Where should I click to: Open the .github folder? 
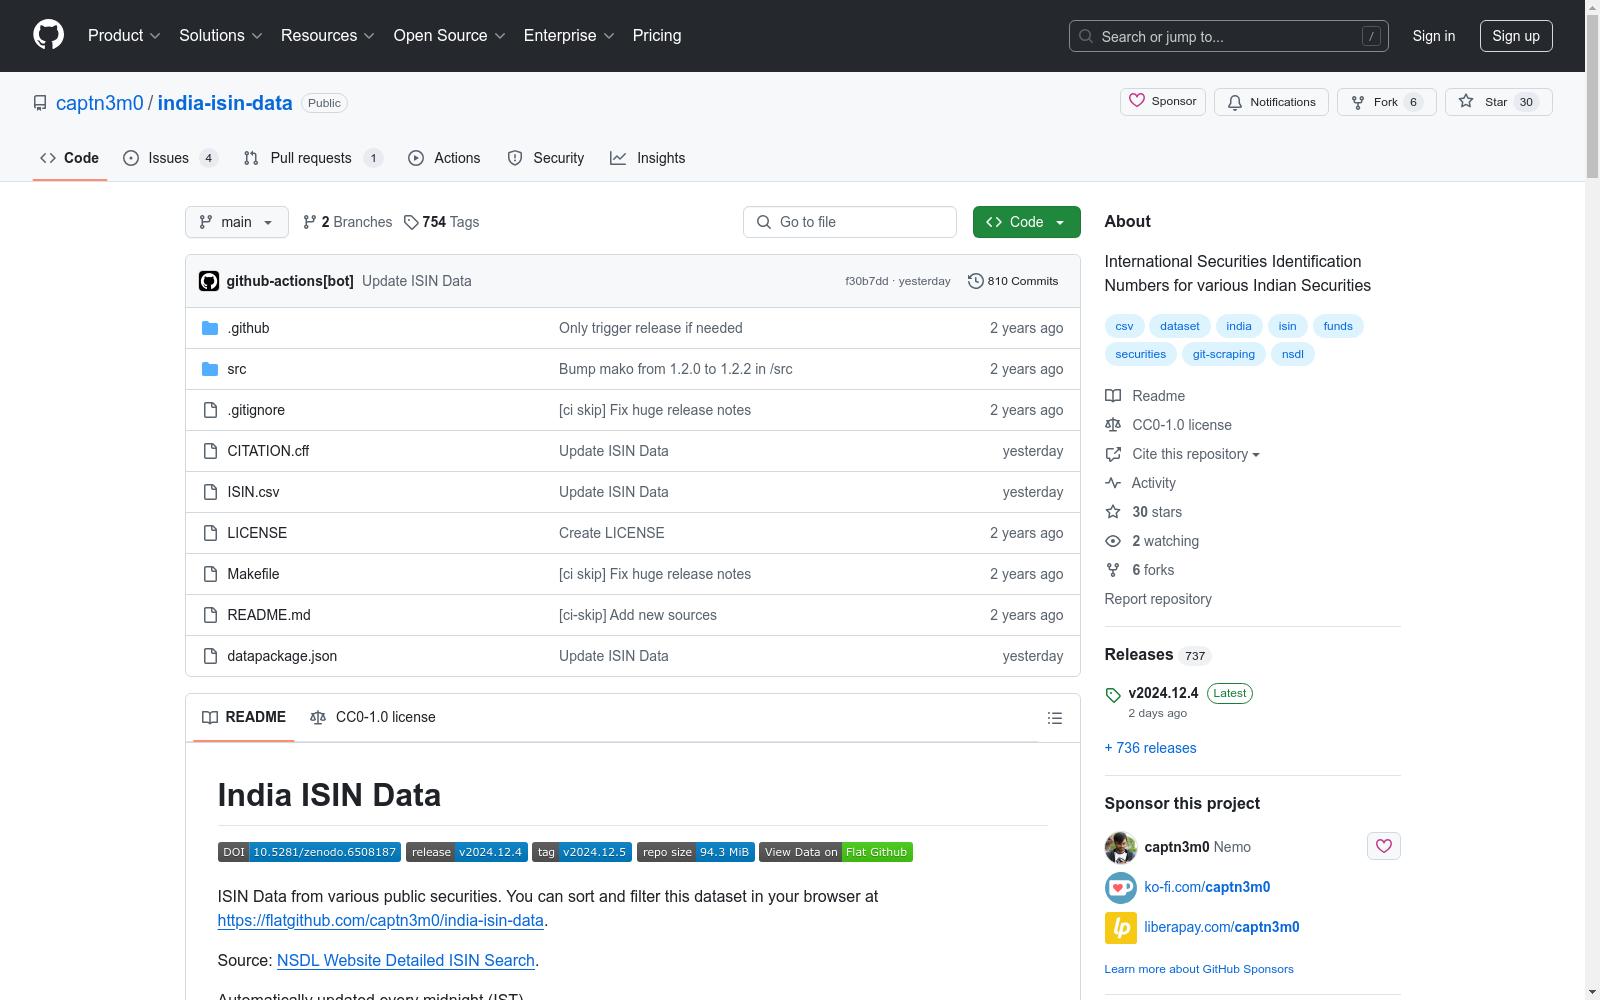pos(248,328)
